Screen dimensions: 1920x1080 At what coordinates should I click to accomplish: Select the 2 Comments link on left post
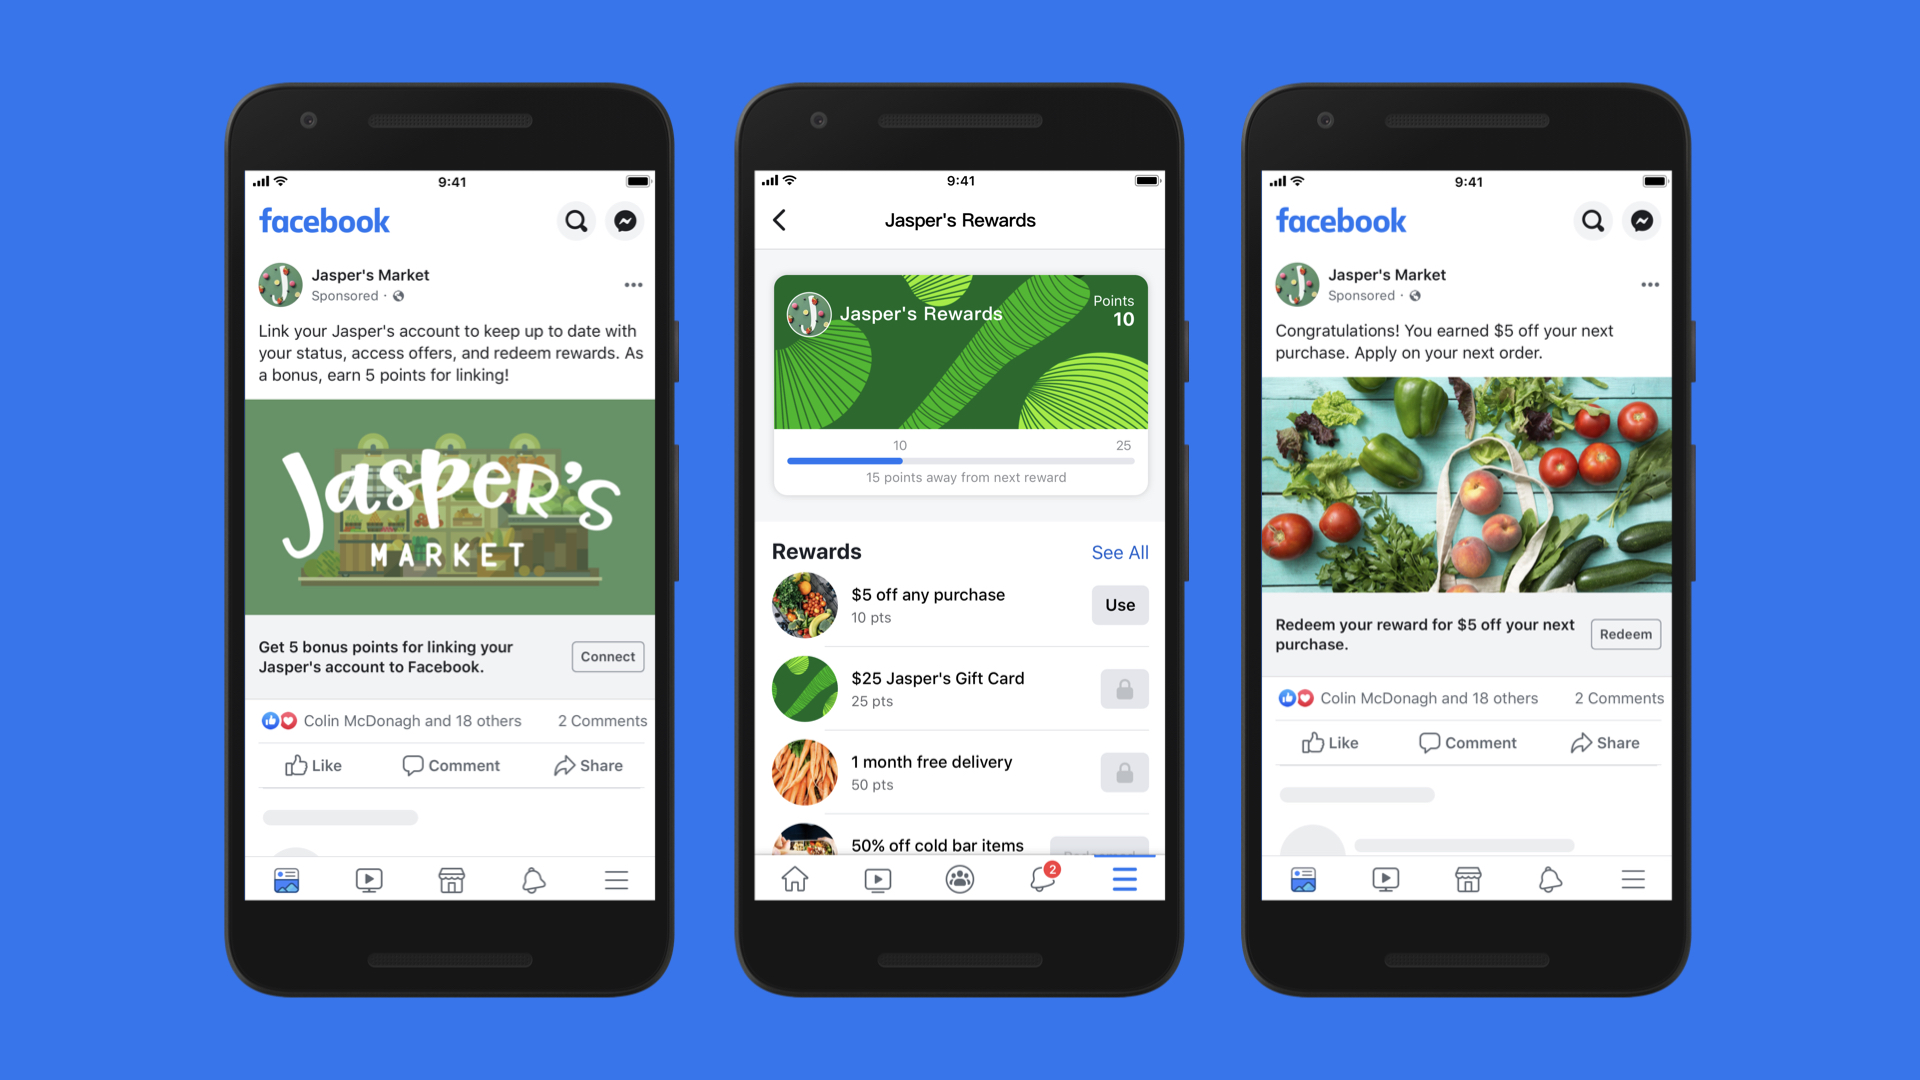point(605,720)
